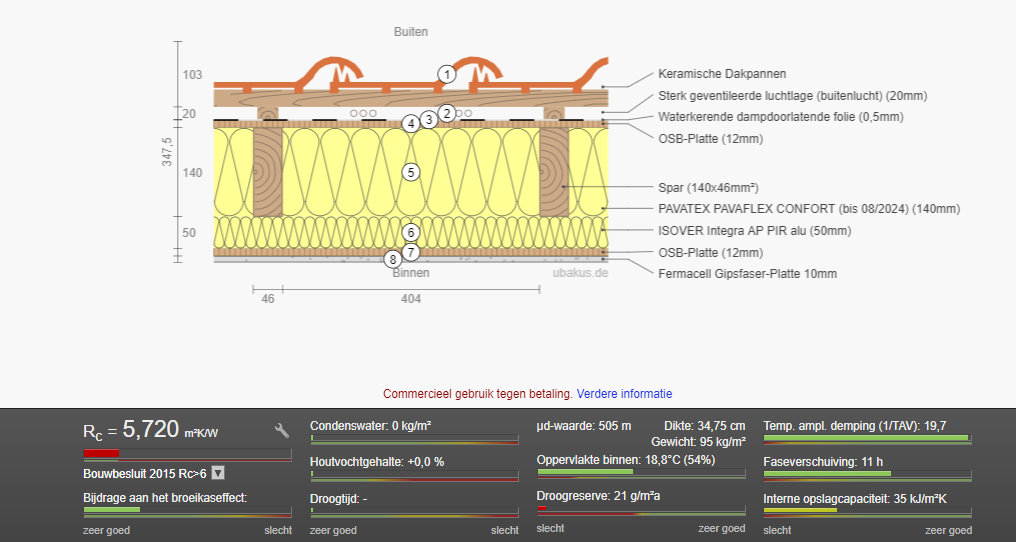
Task: Click the Rc value 5,720
Action: click(150, 429)
